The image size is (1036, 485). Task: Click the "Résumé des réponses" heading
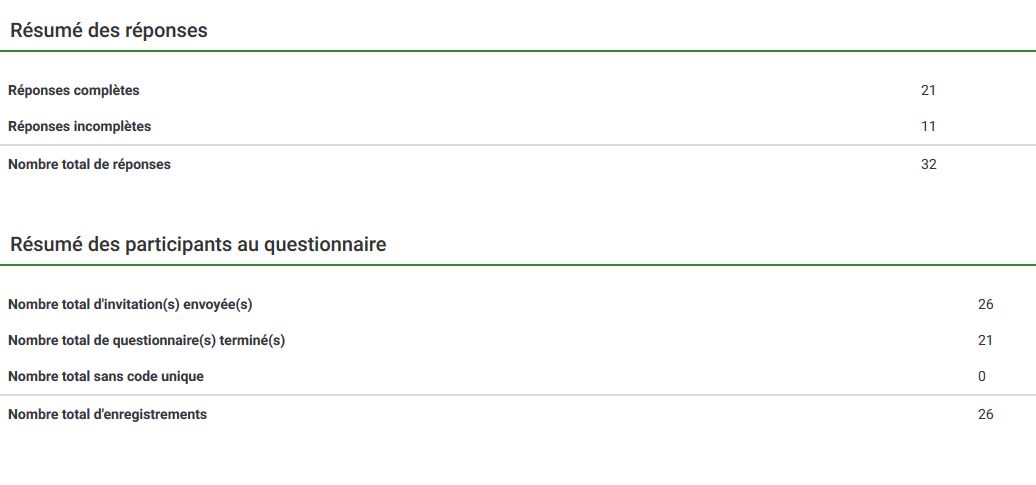pyautogui.click(x=109, y=31)
